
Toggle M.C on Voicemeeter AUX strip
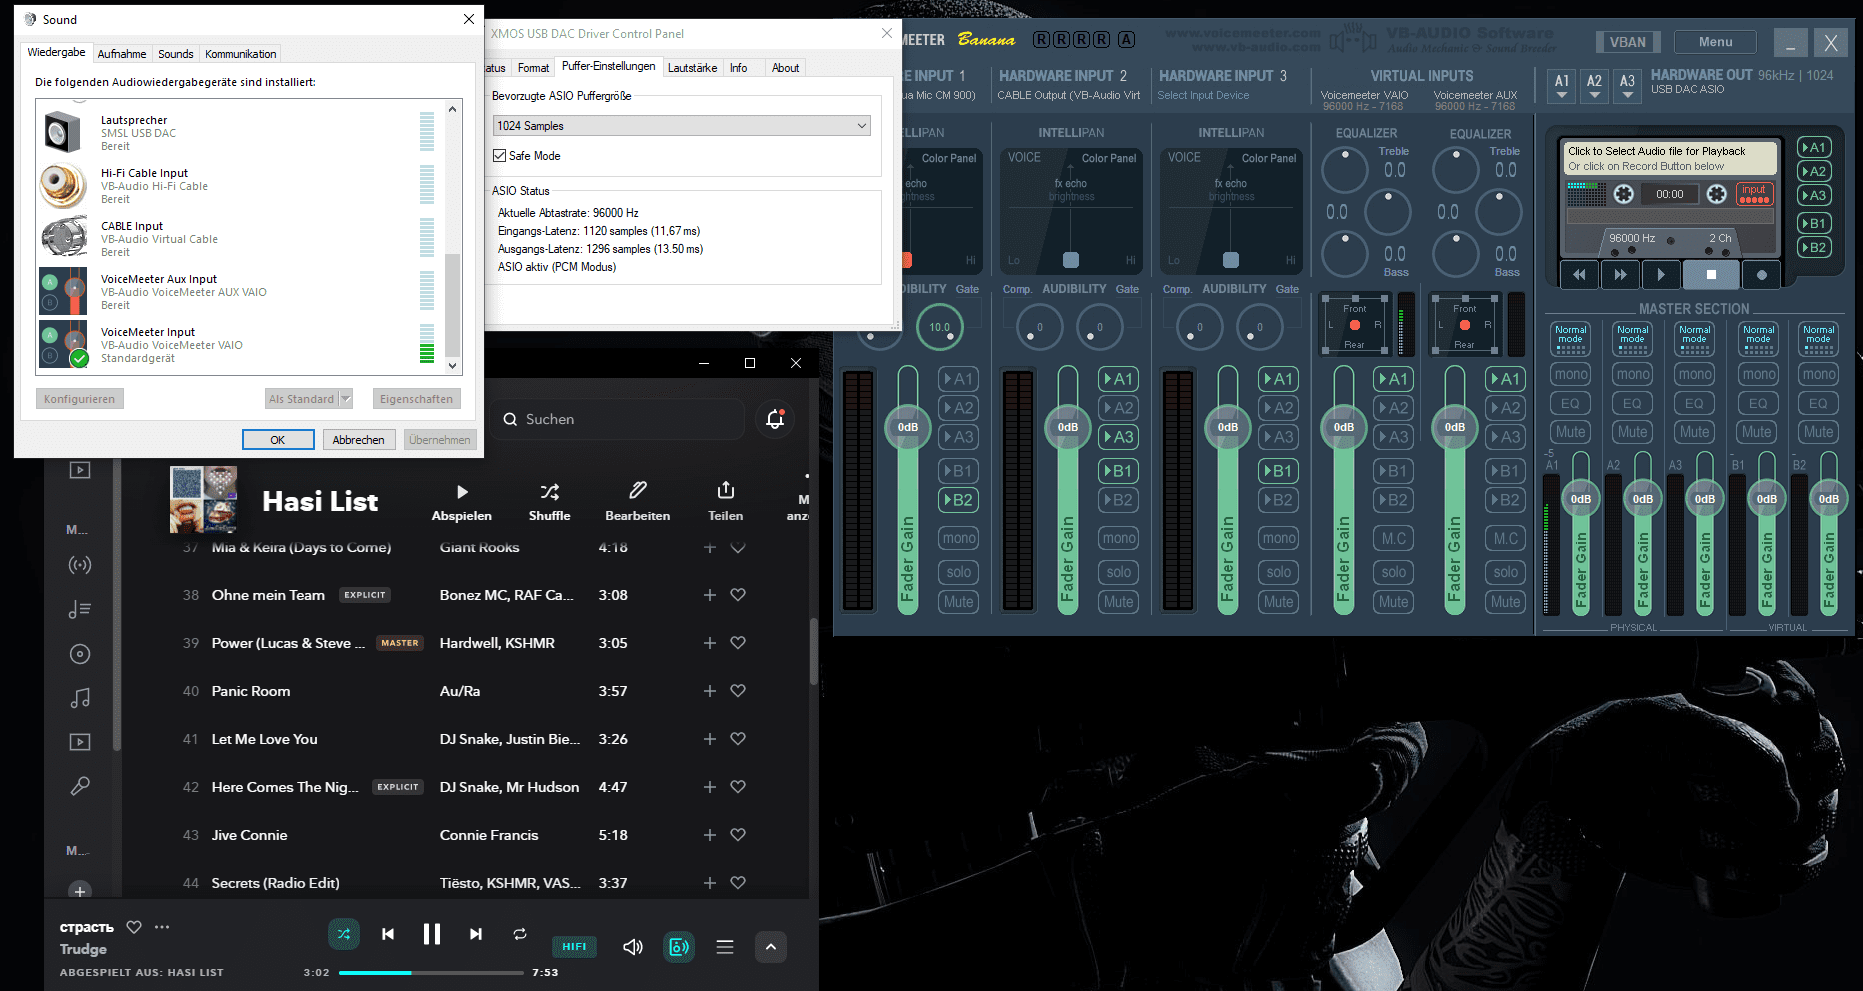click(1505, 538)
